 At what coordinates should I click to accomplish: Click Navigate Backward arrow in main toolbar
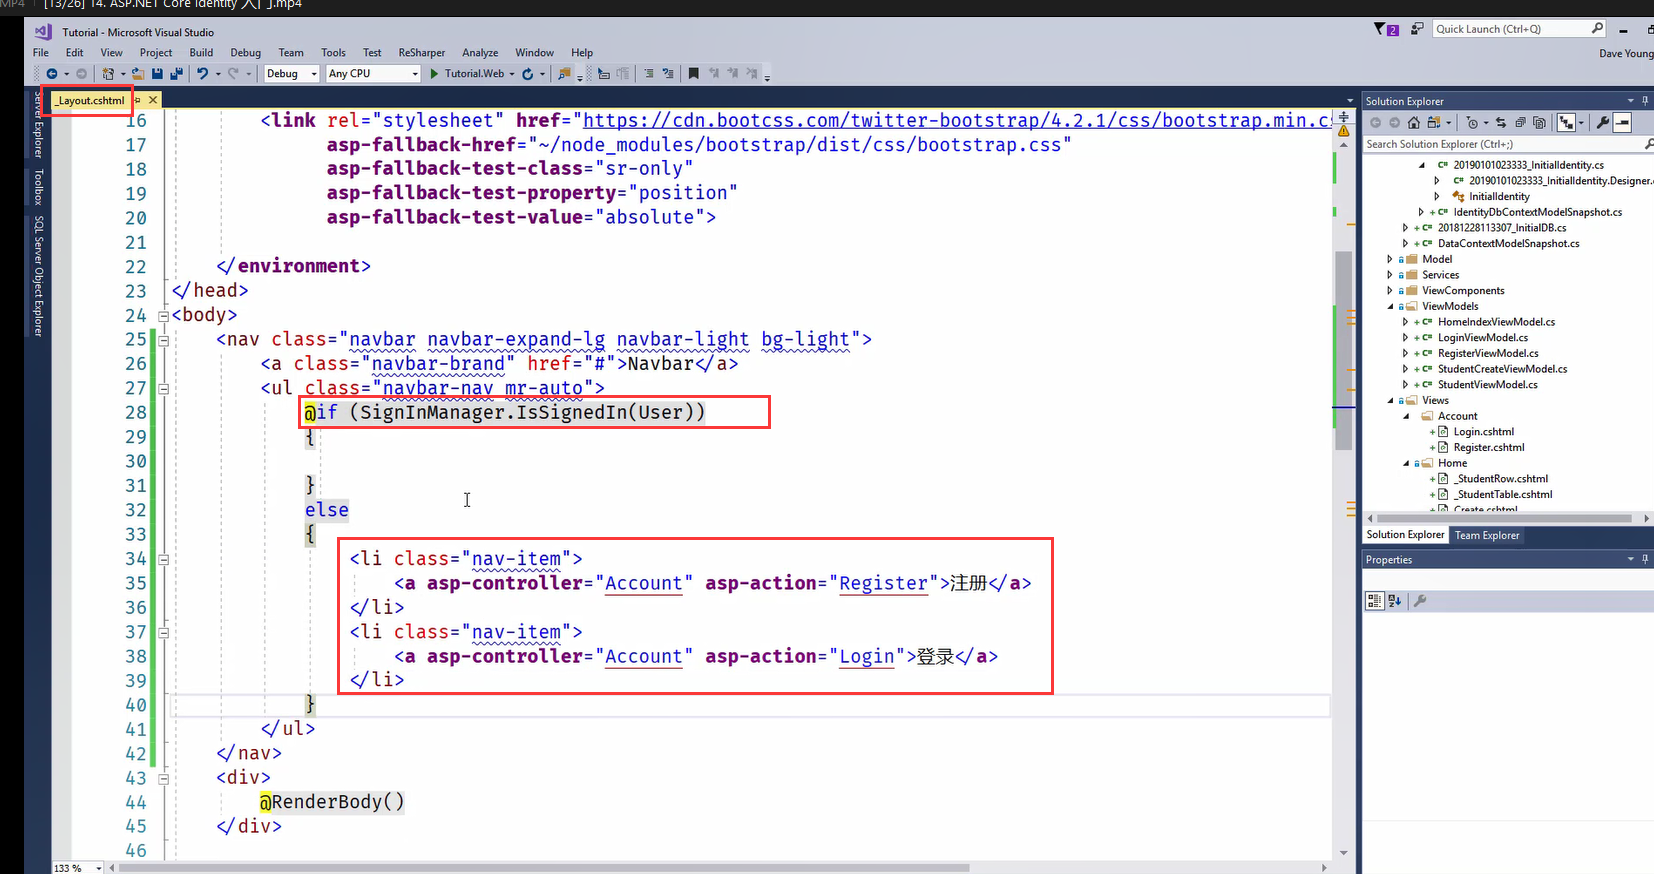coord(51,73)
